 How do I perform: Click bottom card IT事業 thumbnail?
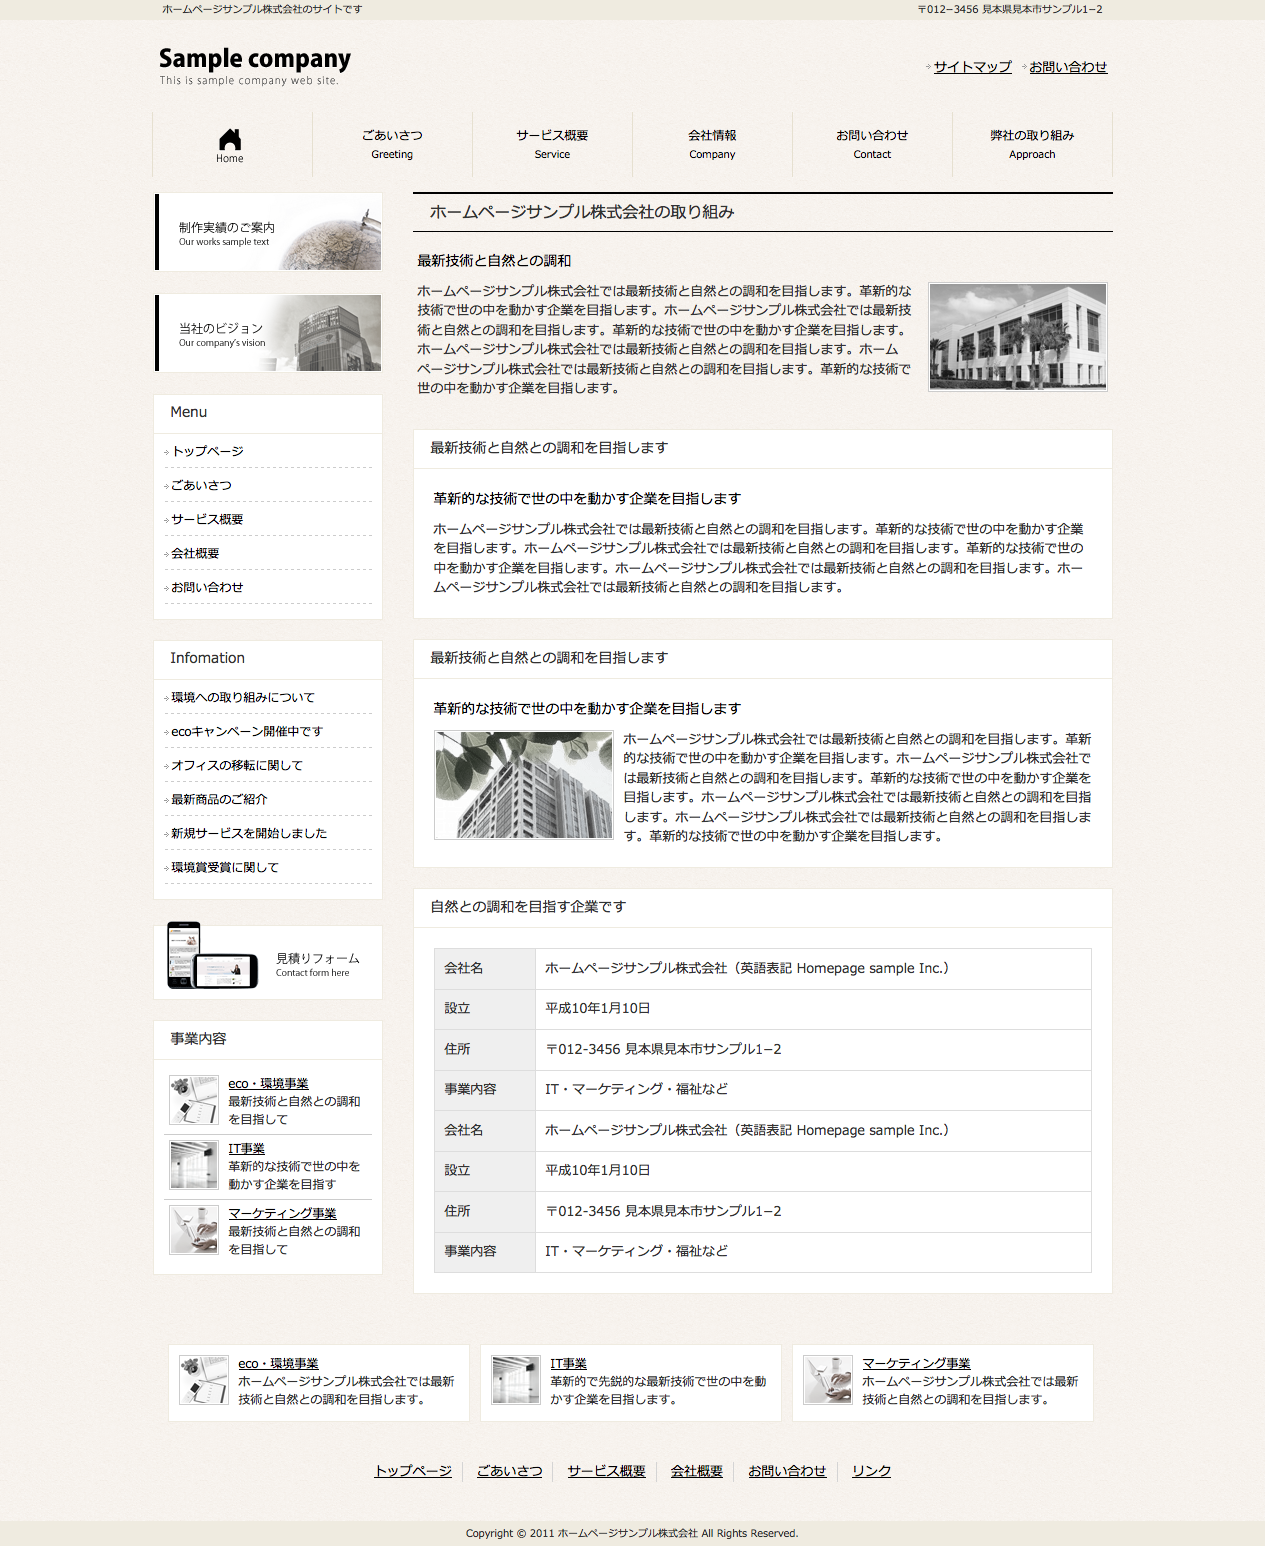tap(516, 1380)
